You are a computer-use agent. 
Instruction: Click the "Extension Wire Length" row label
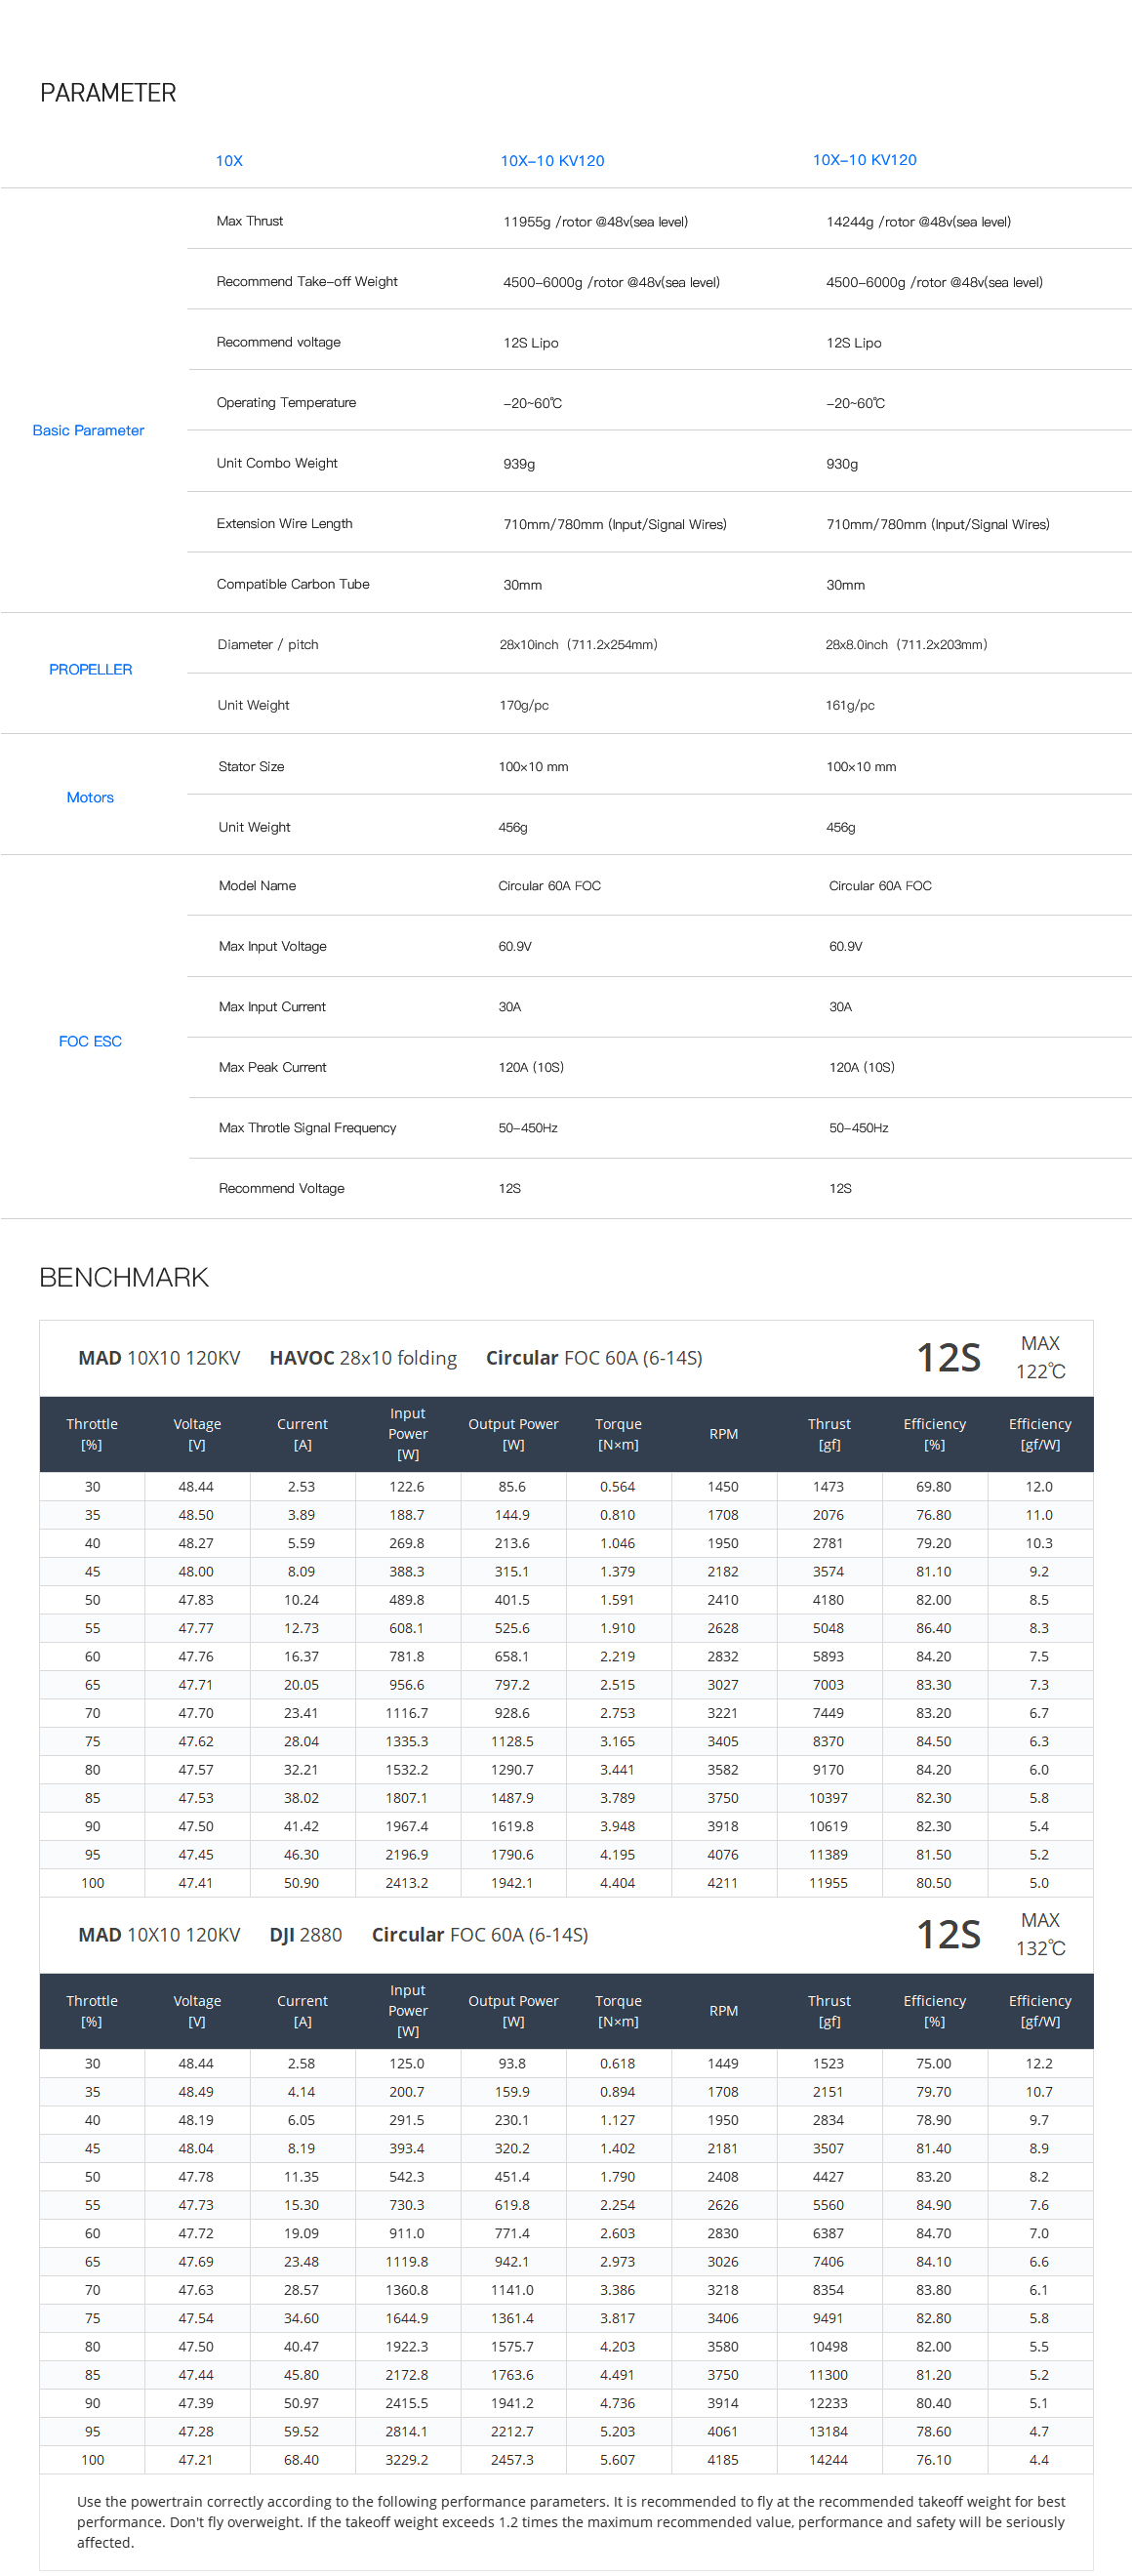pos(284,524)
